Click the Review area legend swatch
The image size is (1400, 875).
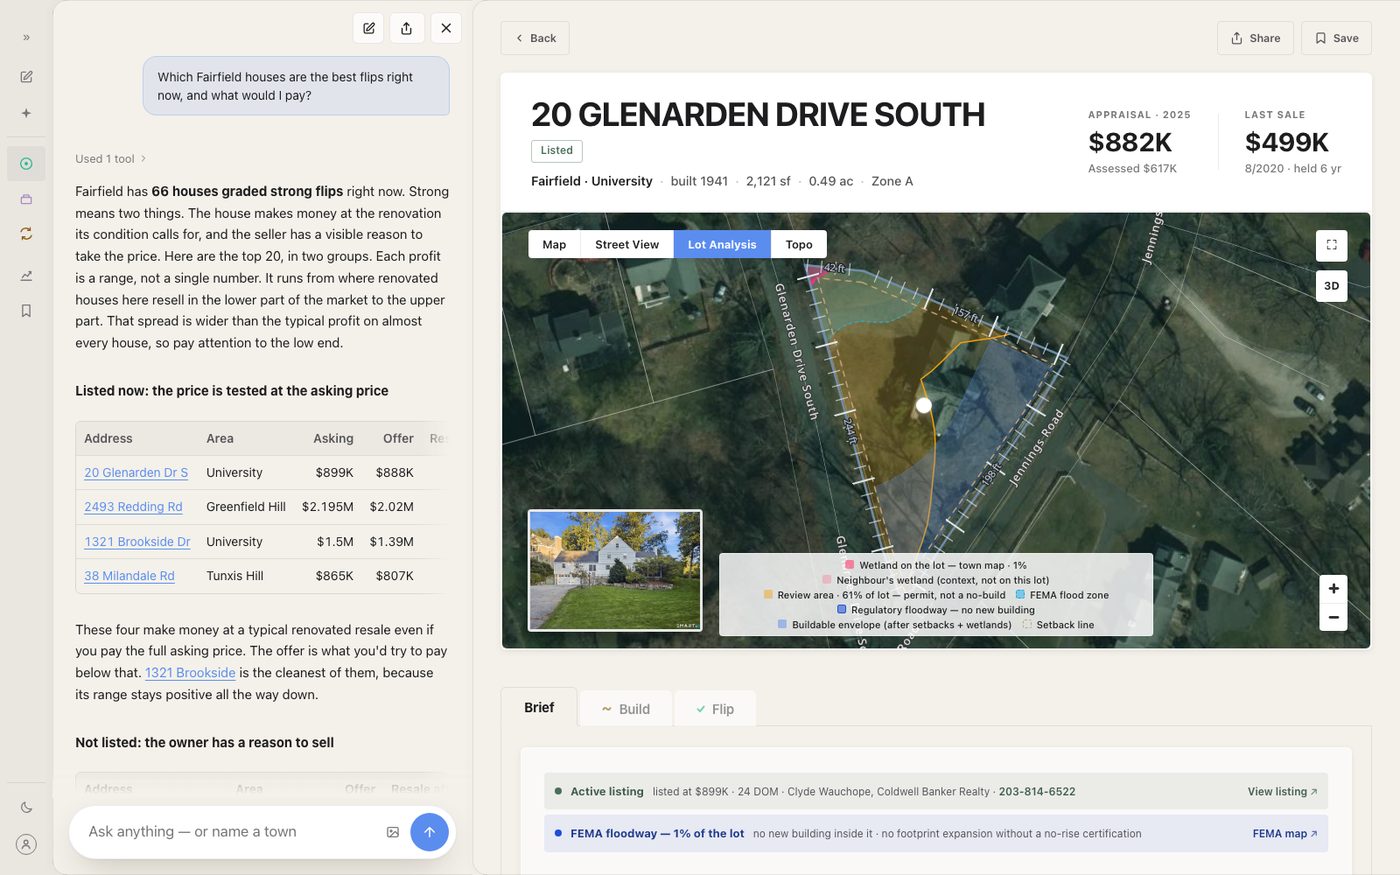click(x=768, y=595)
